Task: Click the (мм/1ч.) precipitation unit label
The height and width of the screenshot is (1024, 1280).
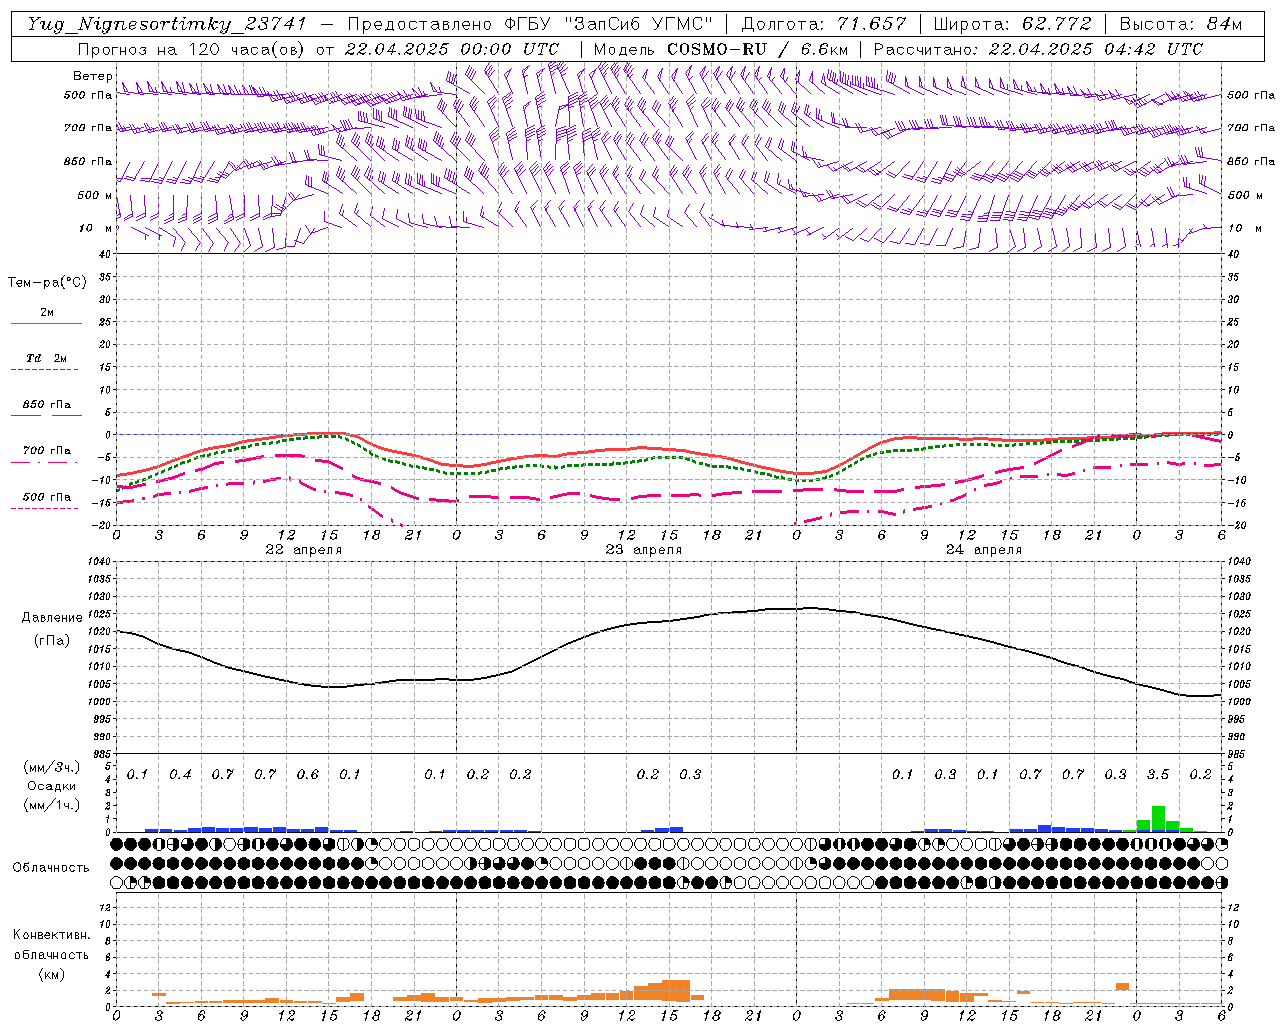Action: pos(51,805)
